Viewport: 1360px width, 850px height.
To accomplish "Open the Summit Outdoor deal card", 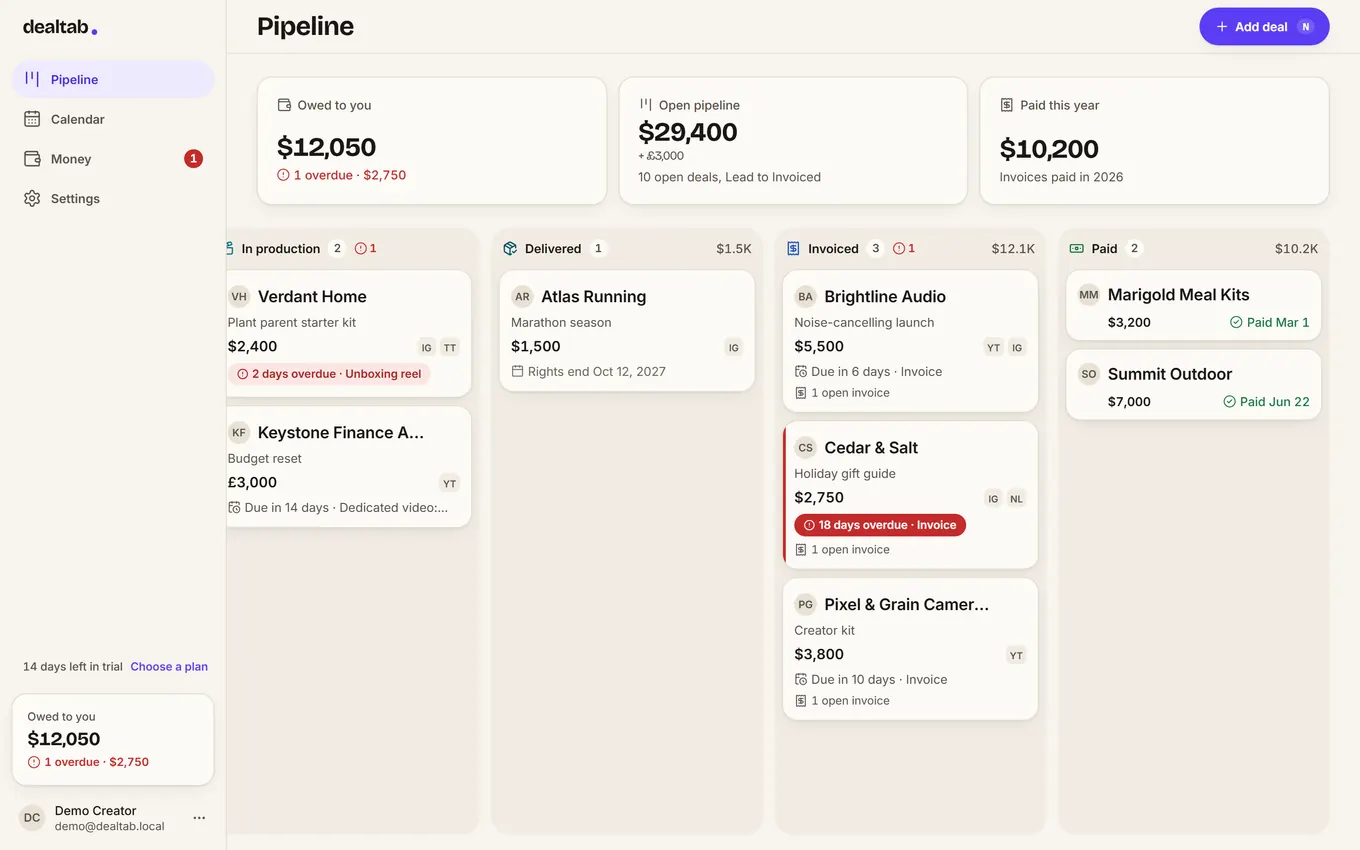I will coord(1194,385).
